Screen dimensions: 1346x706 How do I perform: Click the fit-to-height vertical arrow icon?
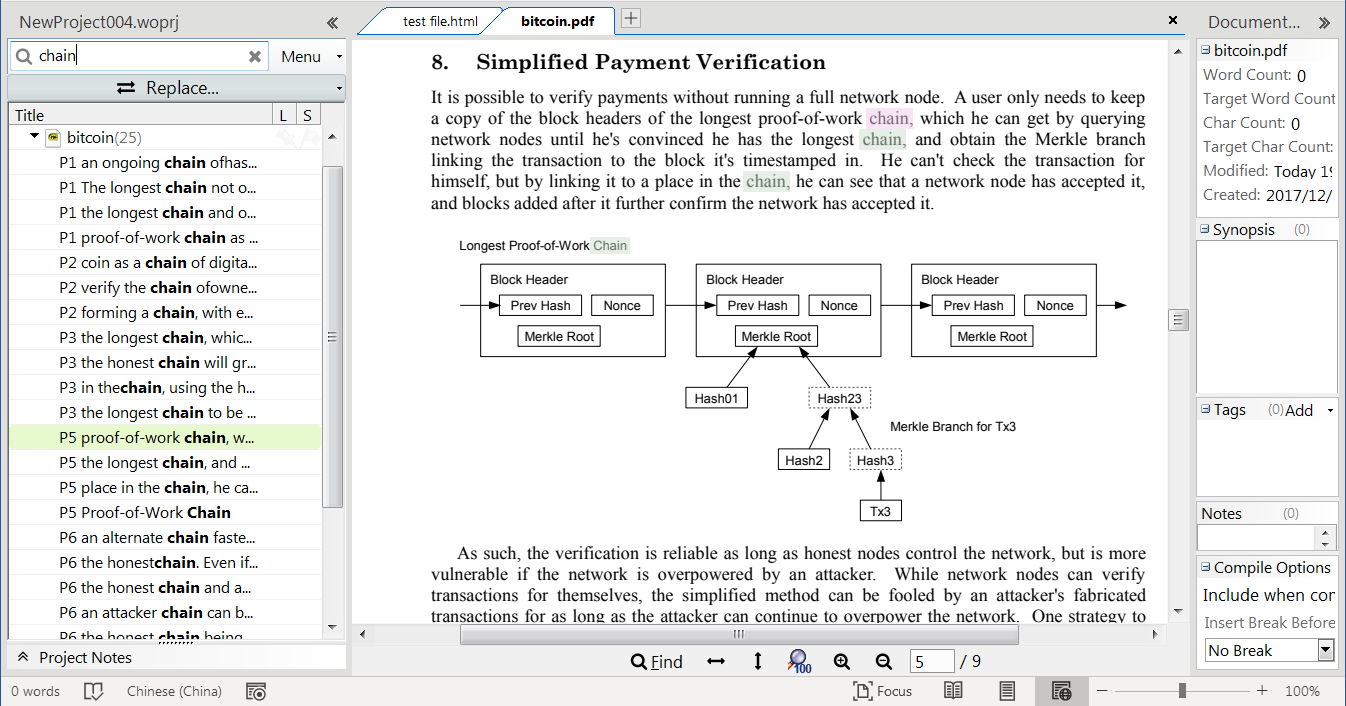[757, 661]
